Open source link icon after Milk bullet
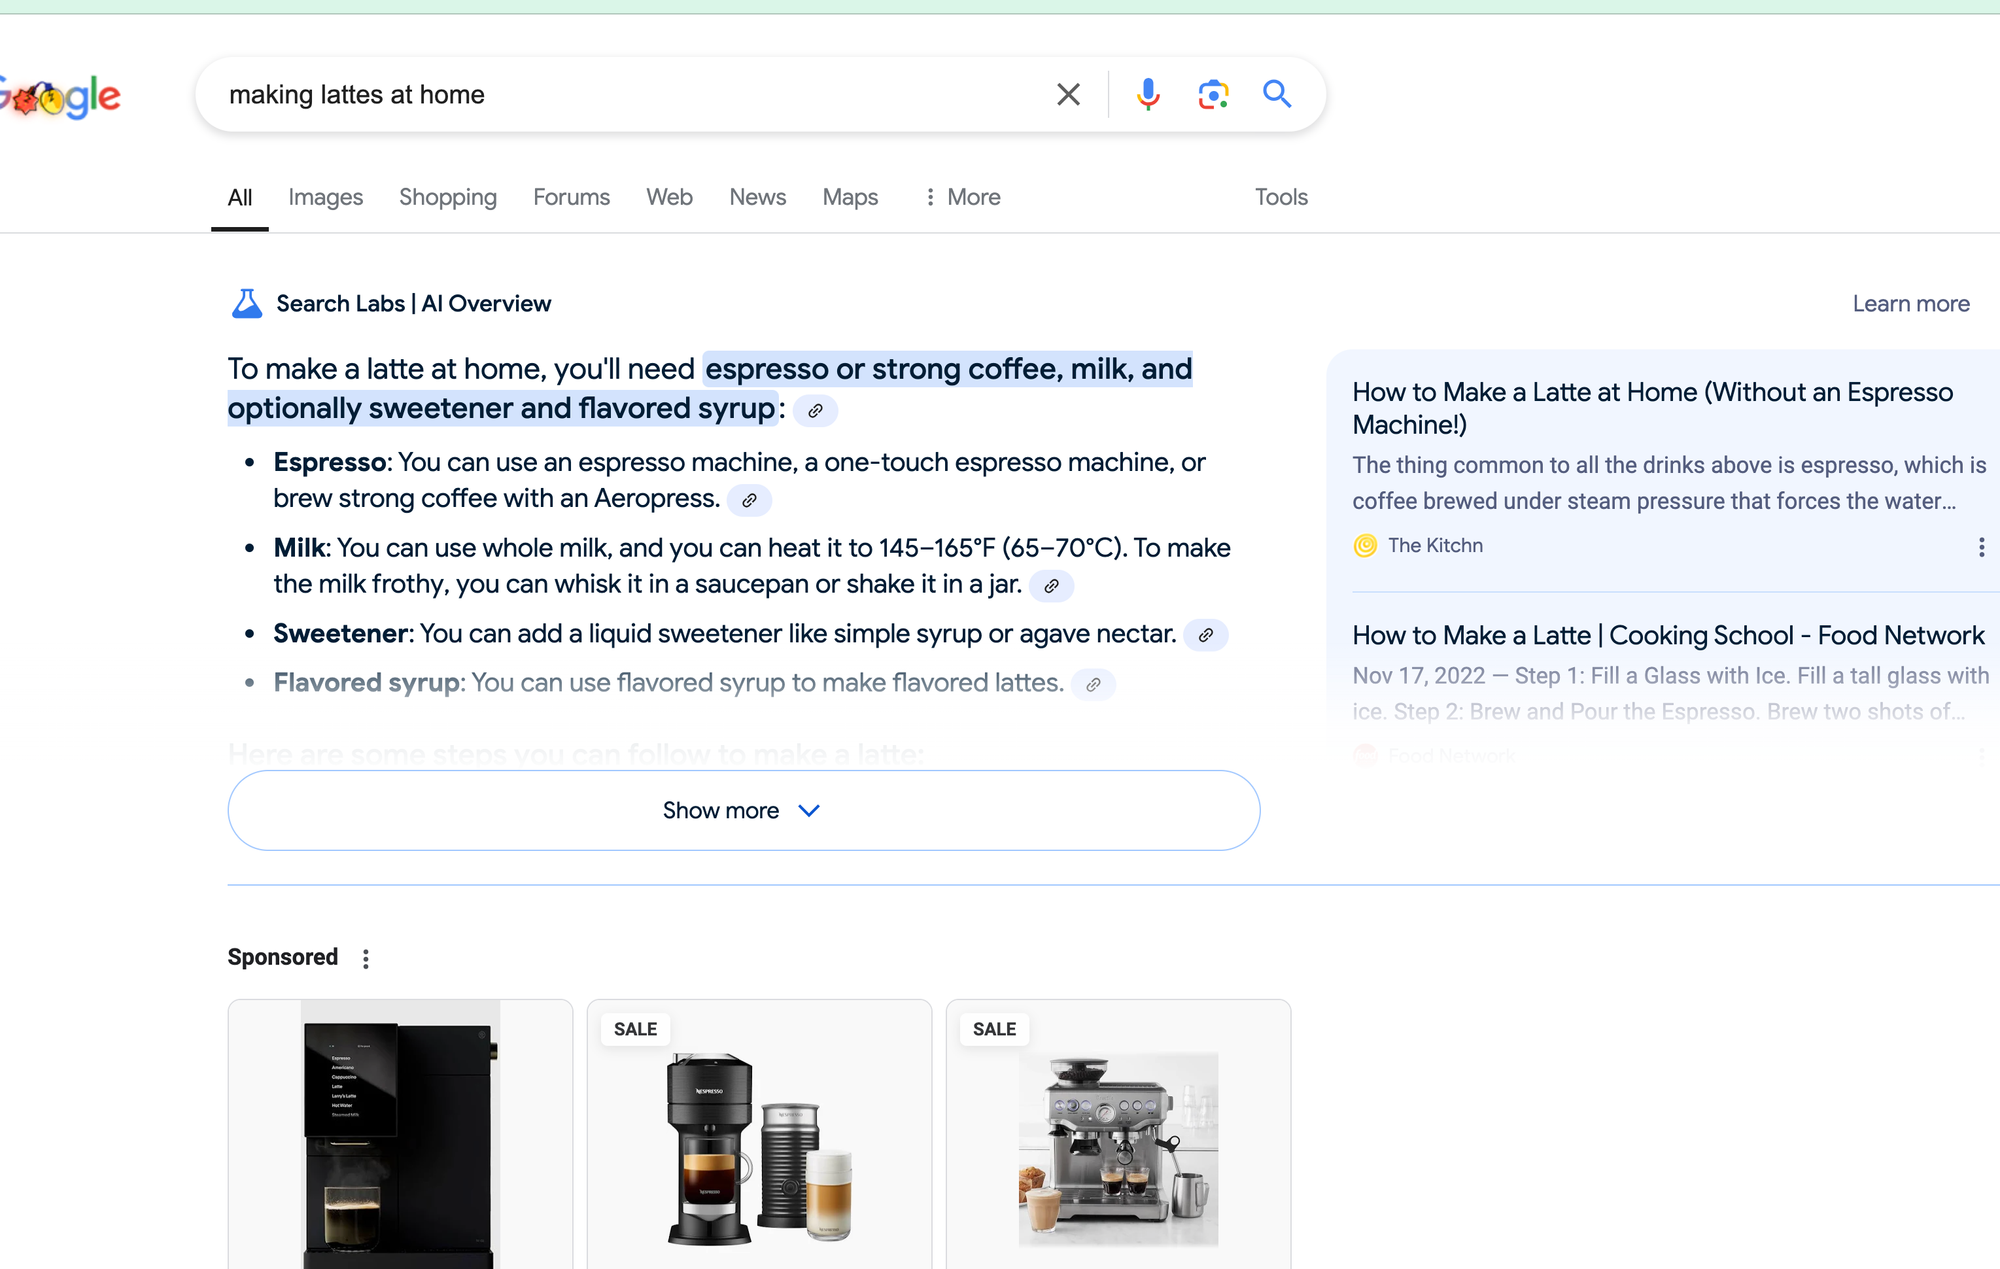 coord(1051,586)
